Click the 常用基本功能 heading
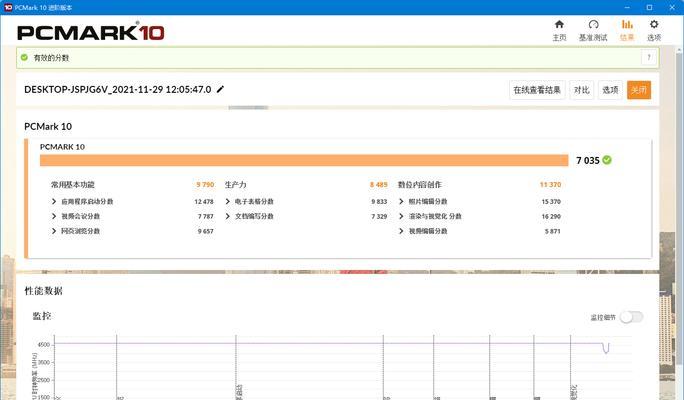Viewport: 684px width, 400px height. click(73, 185)
